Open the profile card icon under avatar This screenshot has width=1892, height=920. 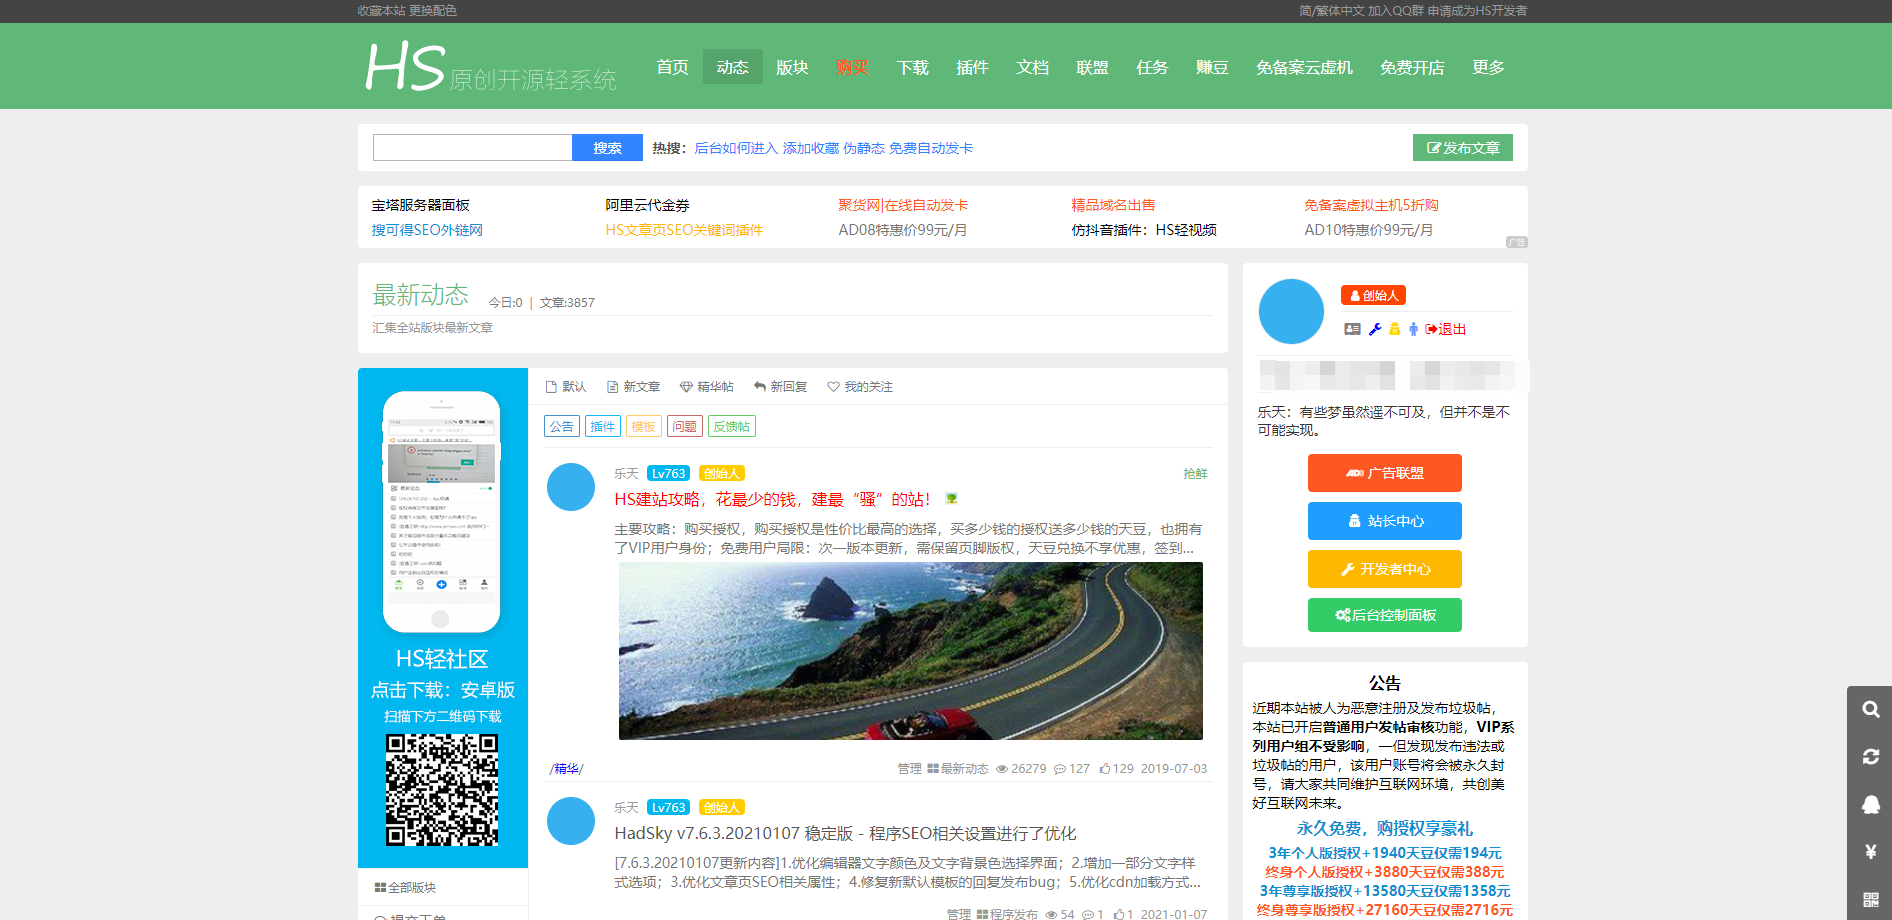tap(1352, 329)
